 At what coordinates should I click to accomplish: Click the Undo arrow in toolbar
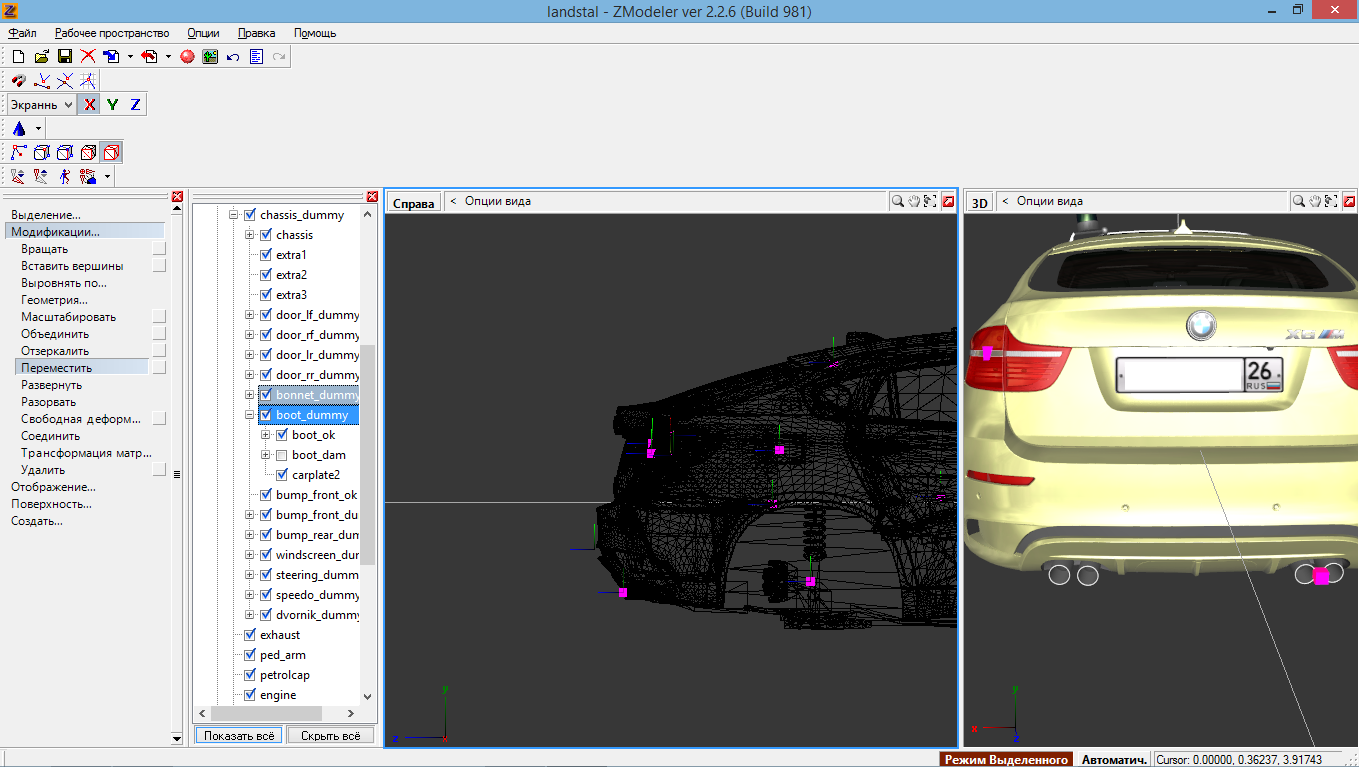click(x=233, y=57)
